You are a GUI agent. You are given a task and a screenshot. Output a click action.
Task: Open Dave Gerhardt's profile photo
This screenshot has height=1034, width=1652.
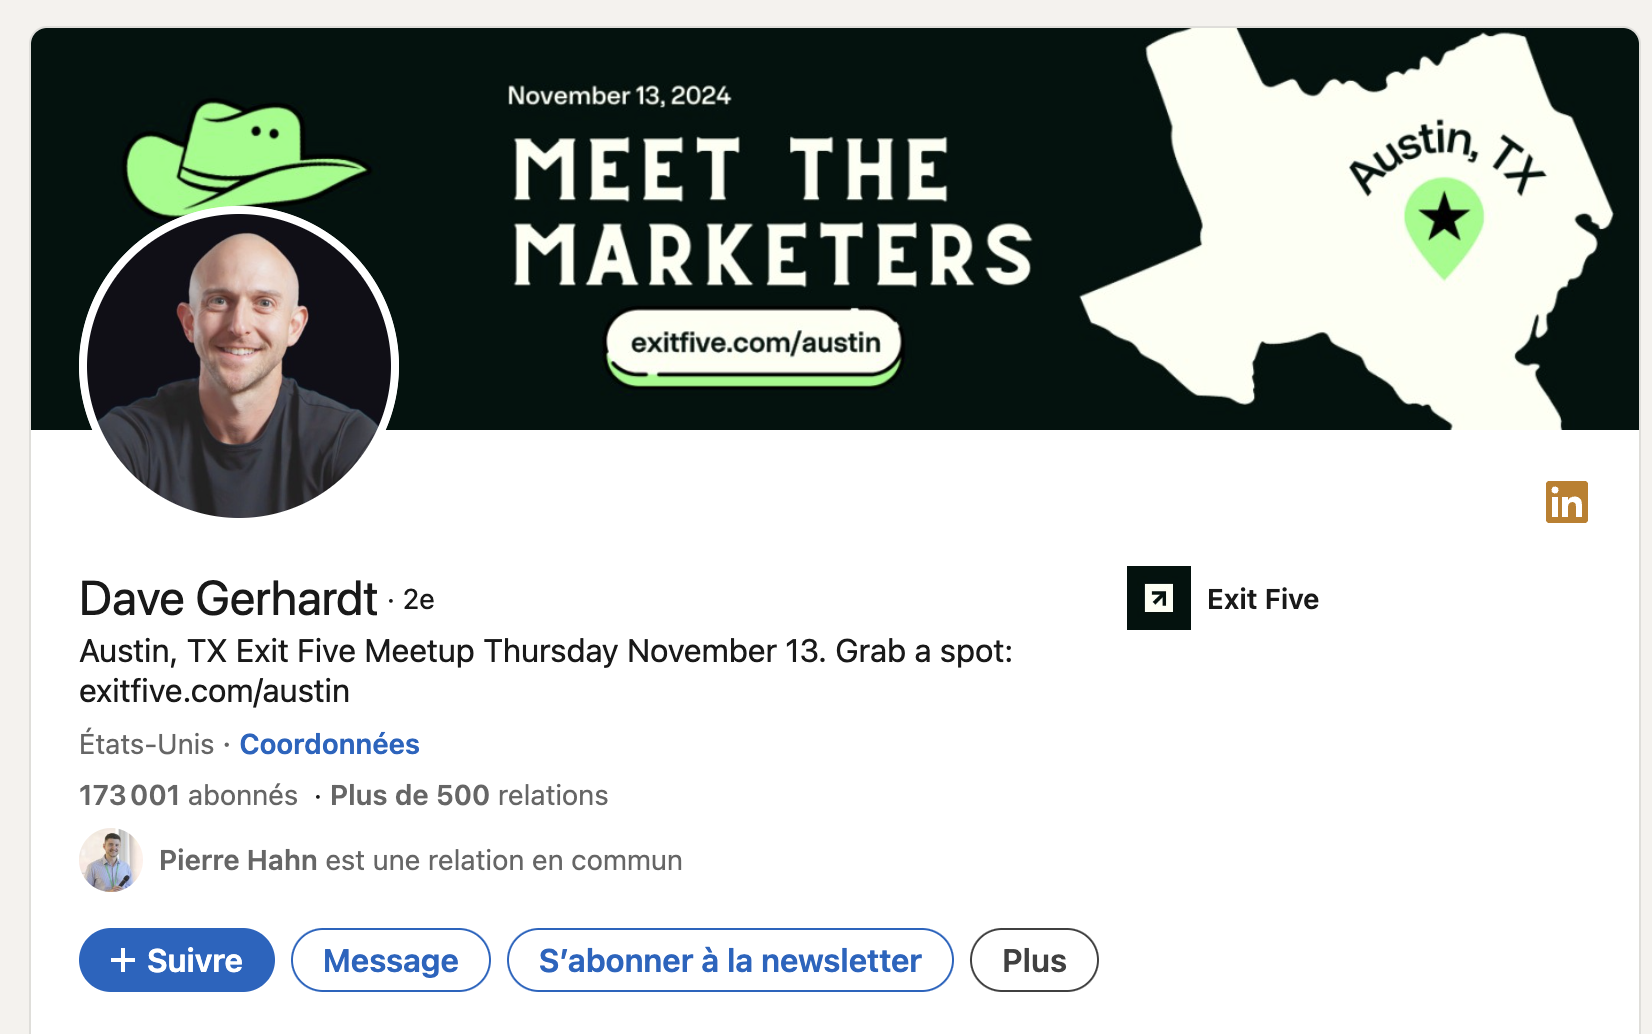coord(239,364)
